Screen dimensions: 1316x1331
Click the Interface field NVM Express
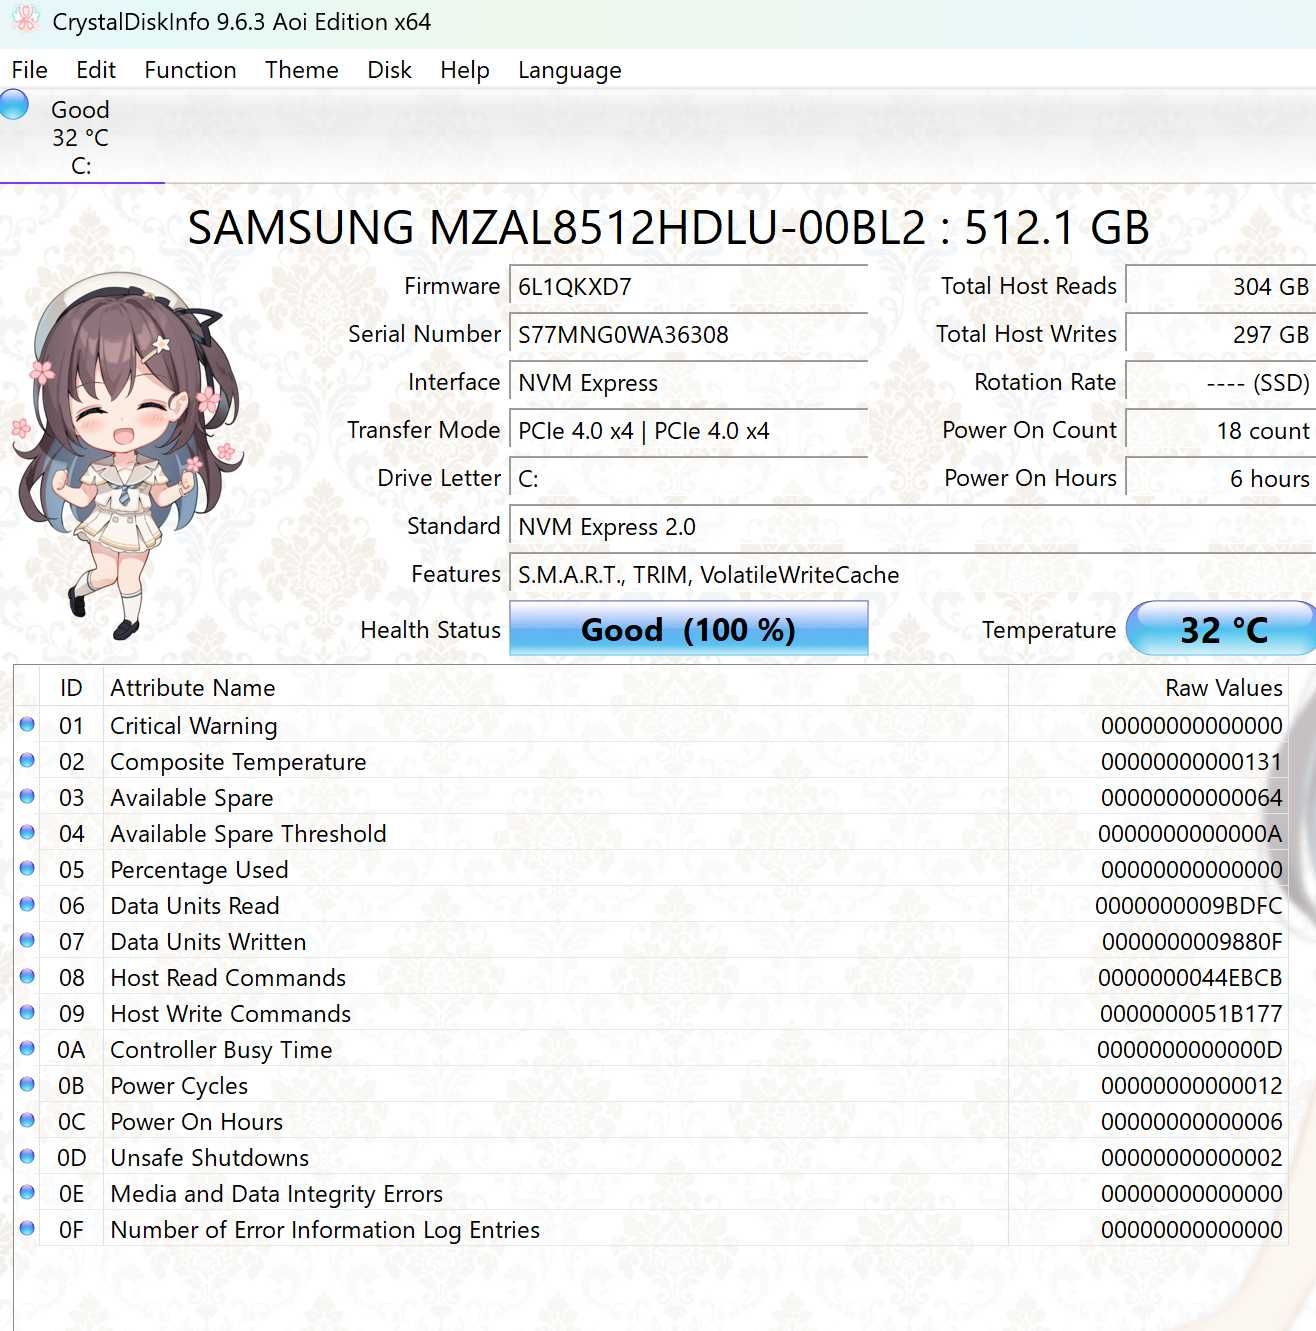688,383
